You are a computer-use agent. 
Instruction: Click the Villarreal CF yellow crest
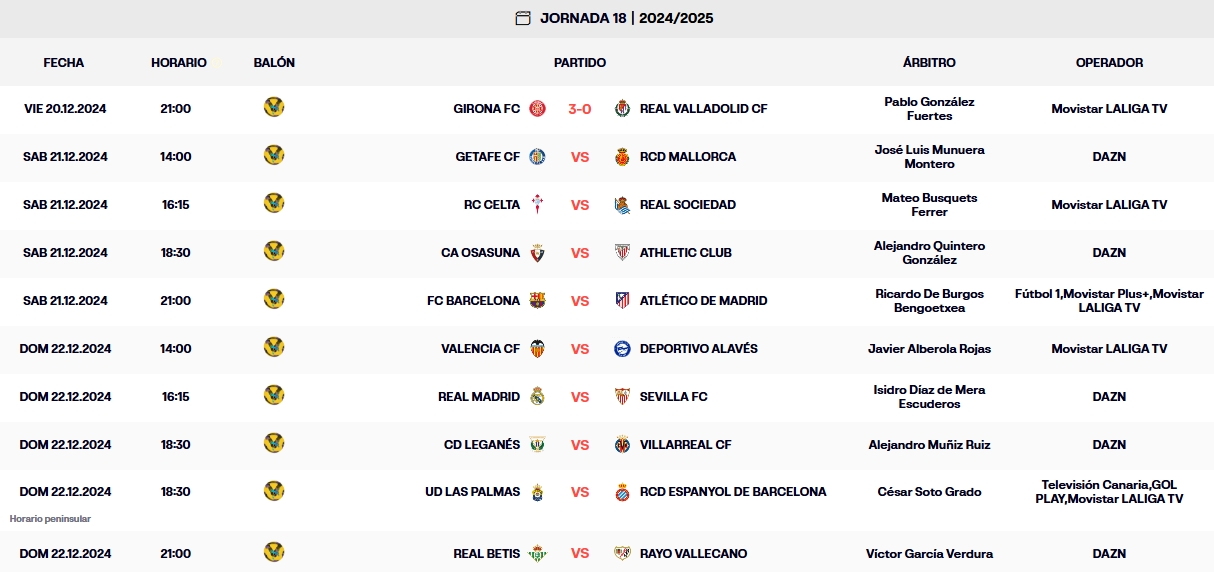point(622,444)
